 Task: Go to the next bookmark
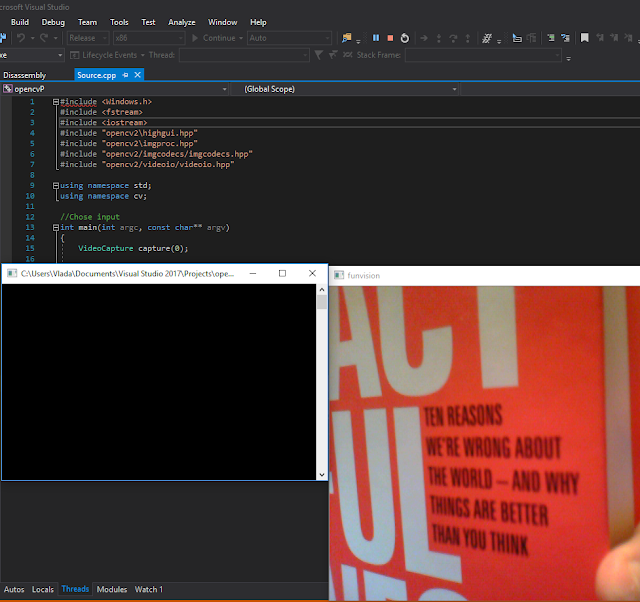click(x=614, y=38)
